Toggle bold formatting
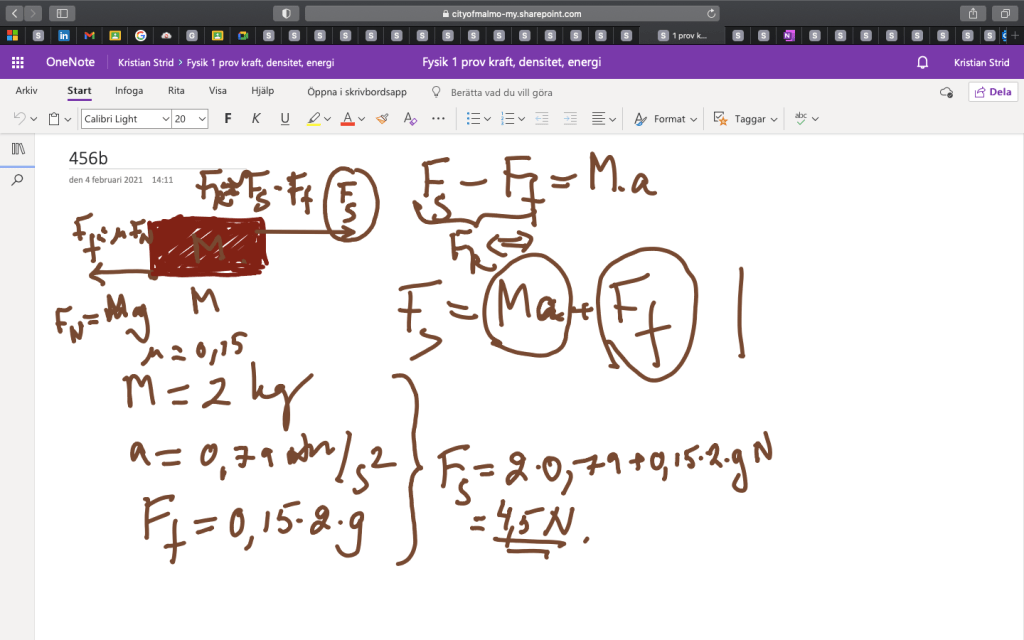The width and height of the screenshot is (1024, 640). pos(227,118)
